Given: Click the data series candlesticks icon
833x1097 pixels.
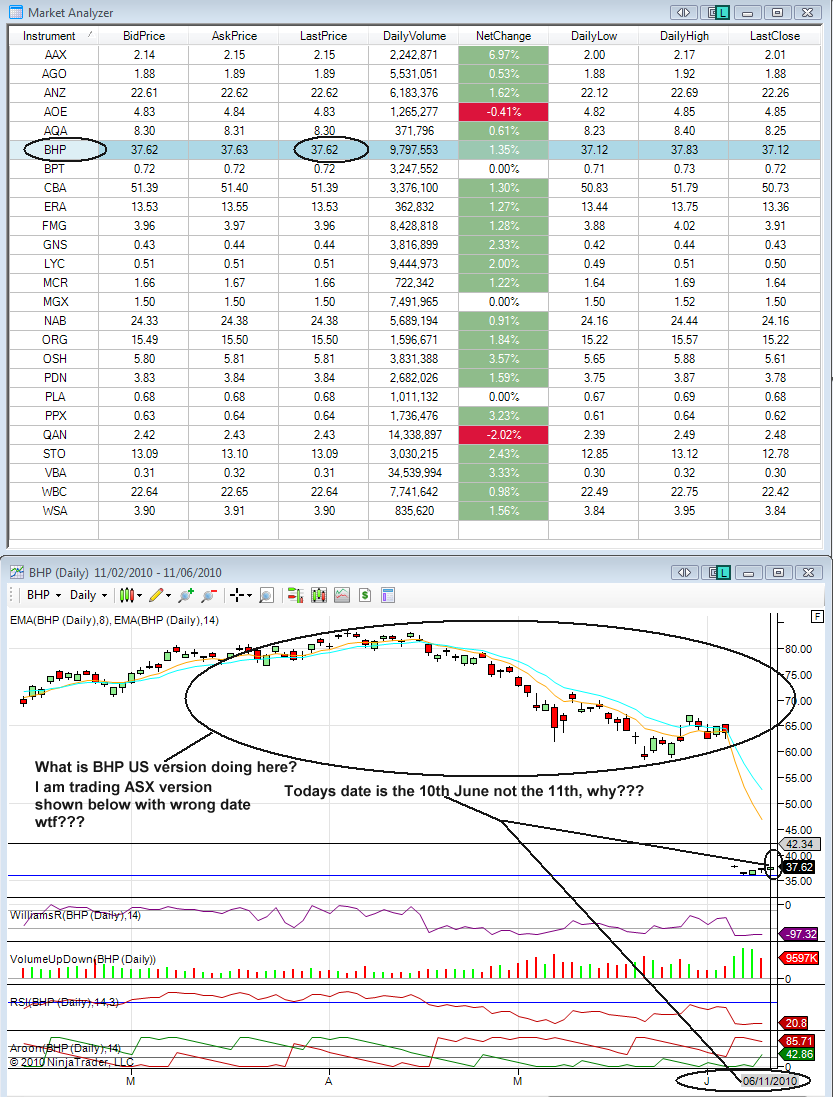Looking at the screenshot, I should tap(319, 595).
